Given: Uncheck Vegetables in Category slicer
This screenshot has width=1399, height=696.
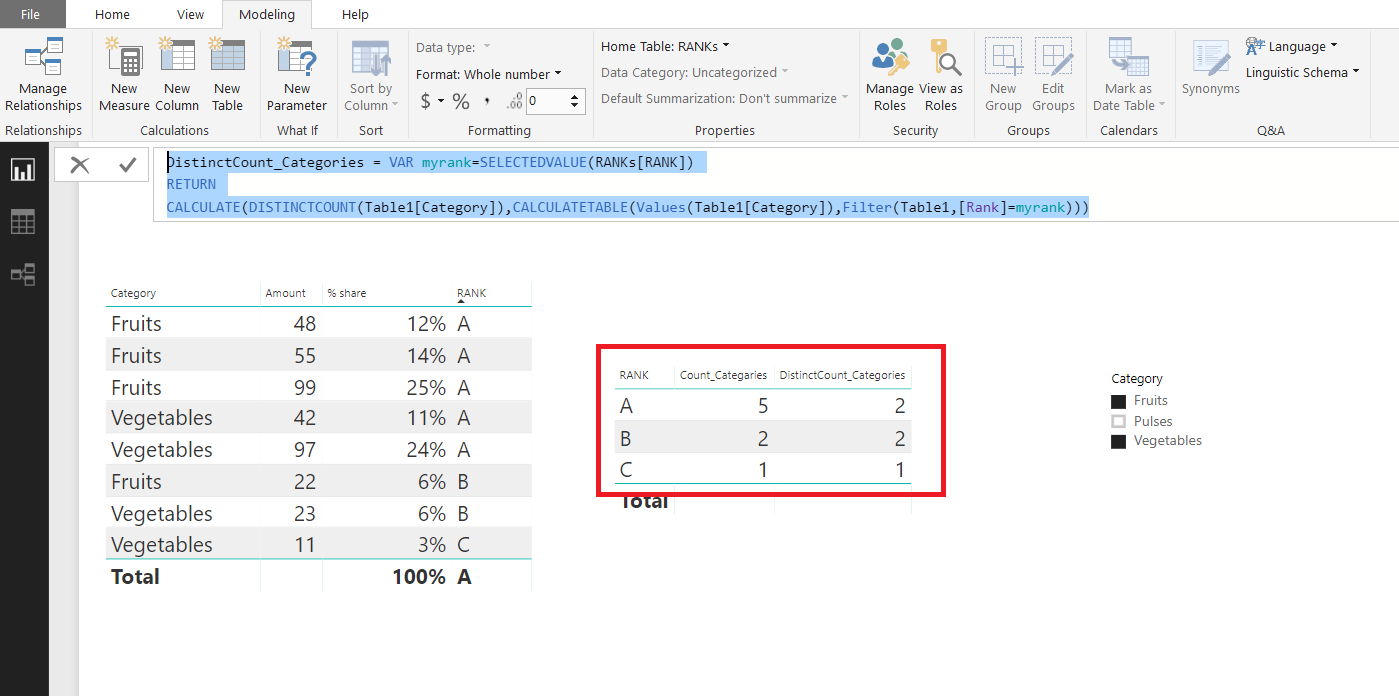Looking at the screenshot, I should point(1118,441).
